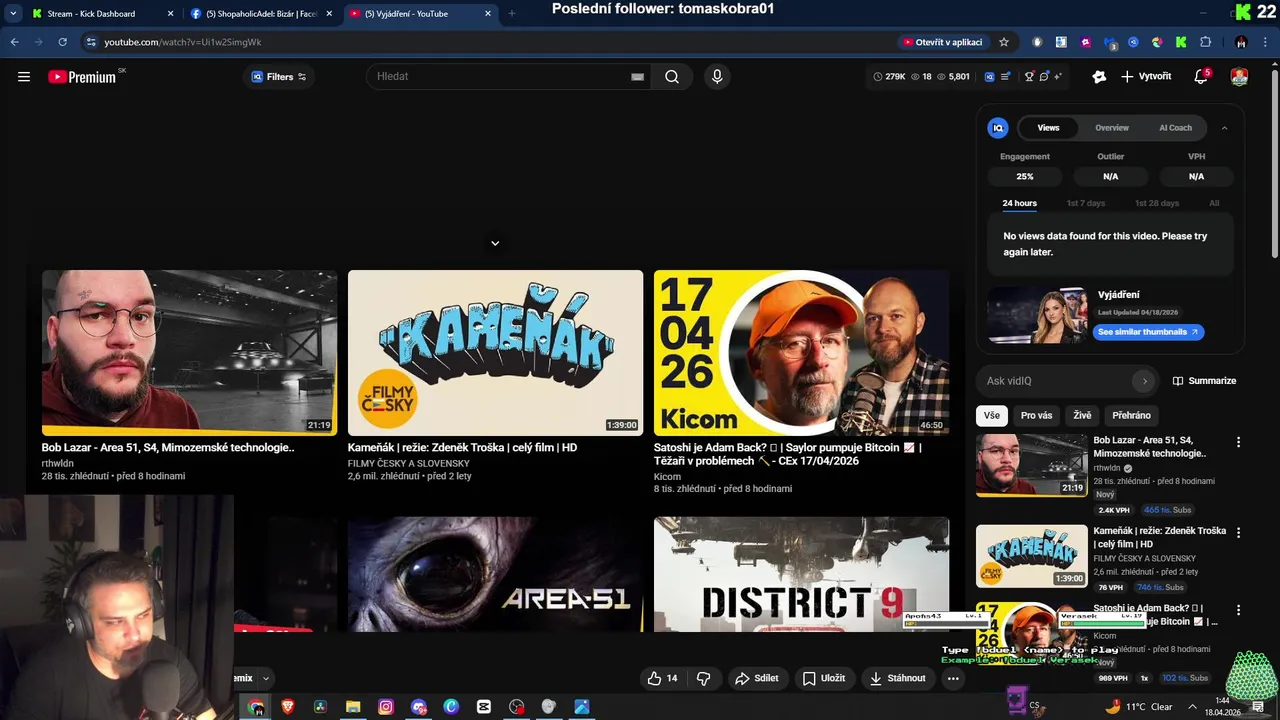
Task: Reload the page
Action: coord(62,42)
